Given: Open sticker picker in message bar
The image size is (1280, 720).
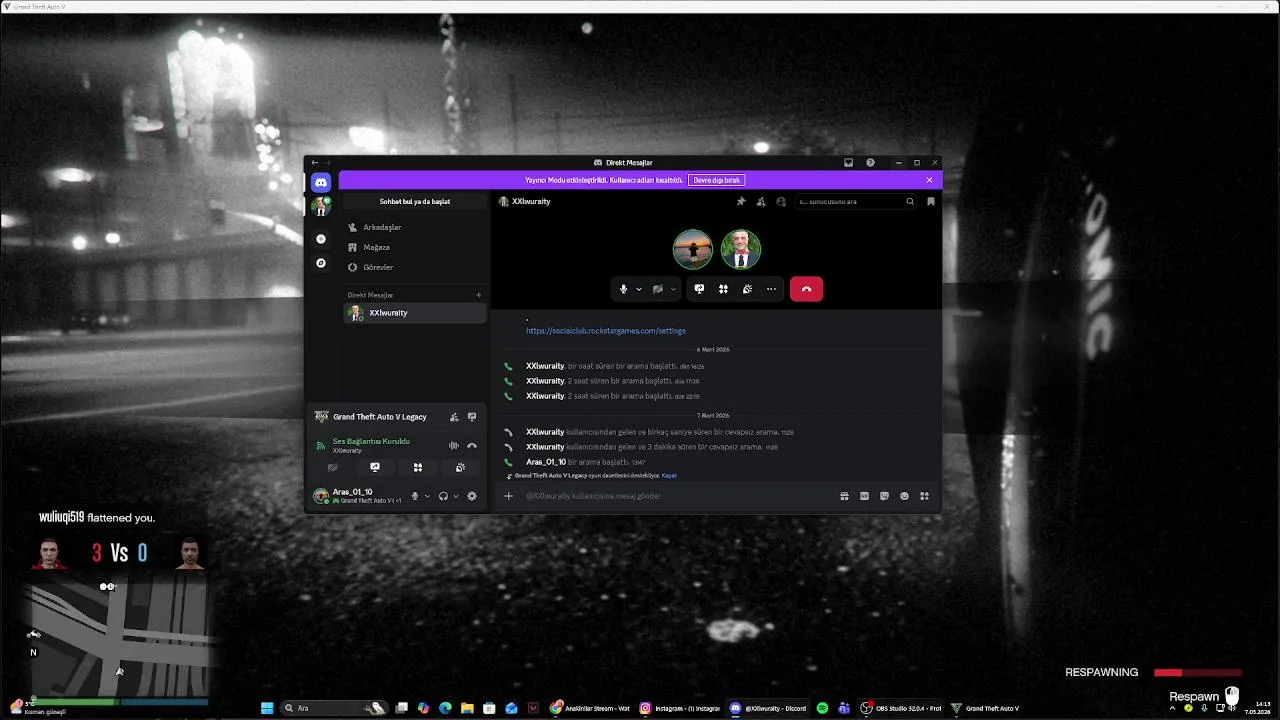Looking at the screenshot, I should pos(884,496).
